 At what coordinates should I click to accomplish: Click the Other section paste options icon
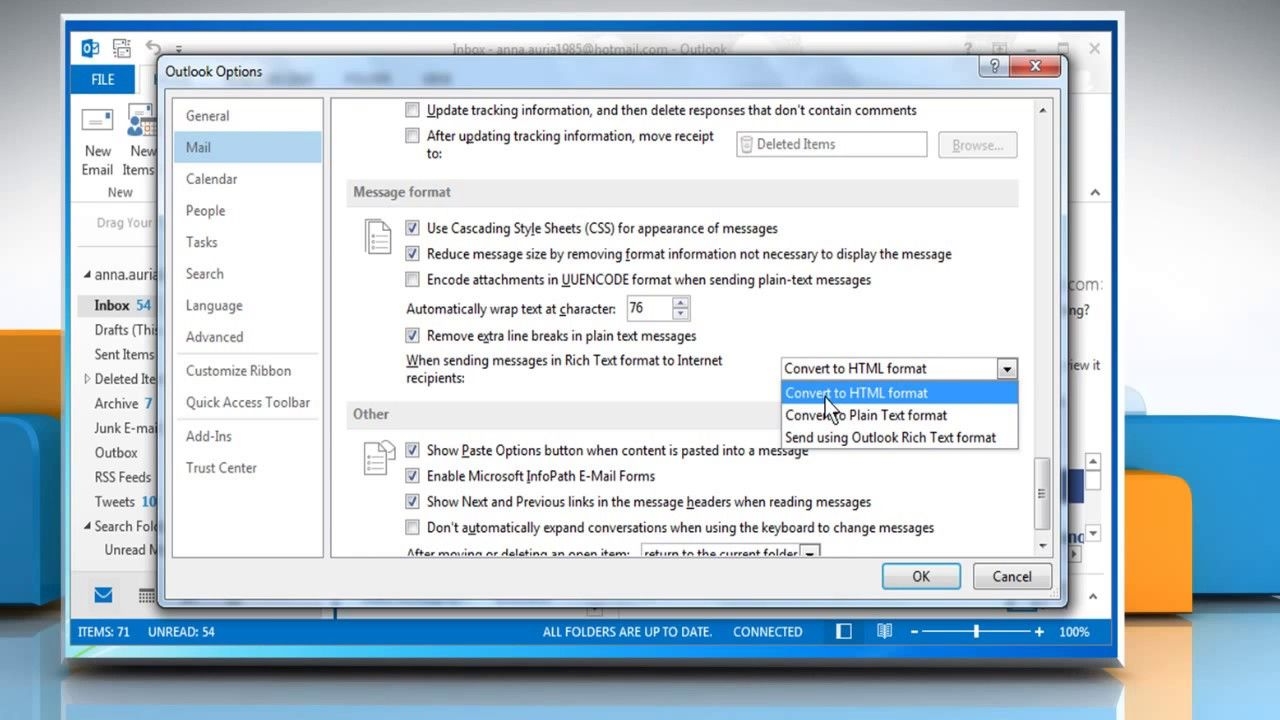(379, 458)
